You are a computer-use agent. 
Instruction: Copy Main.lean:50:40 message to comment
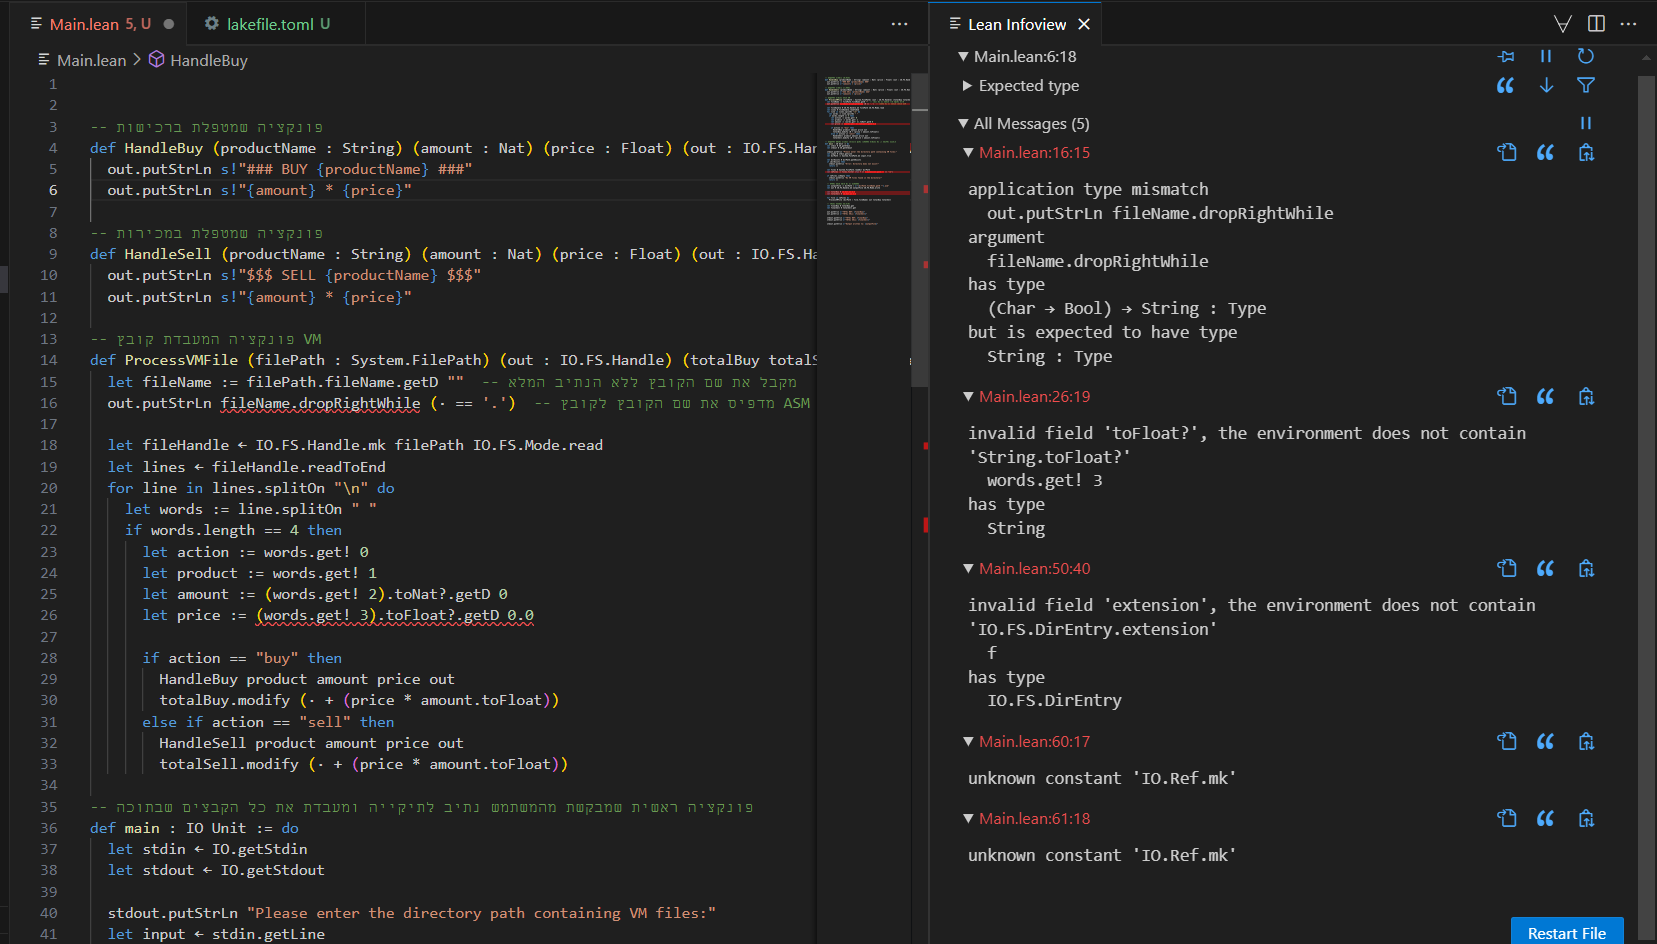coord(1546,568)
